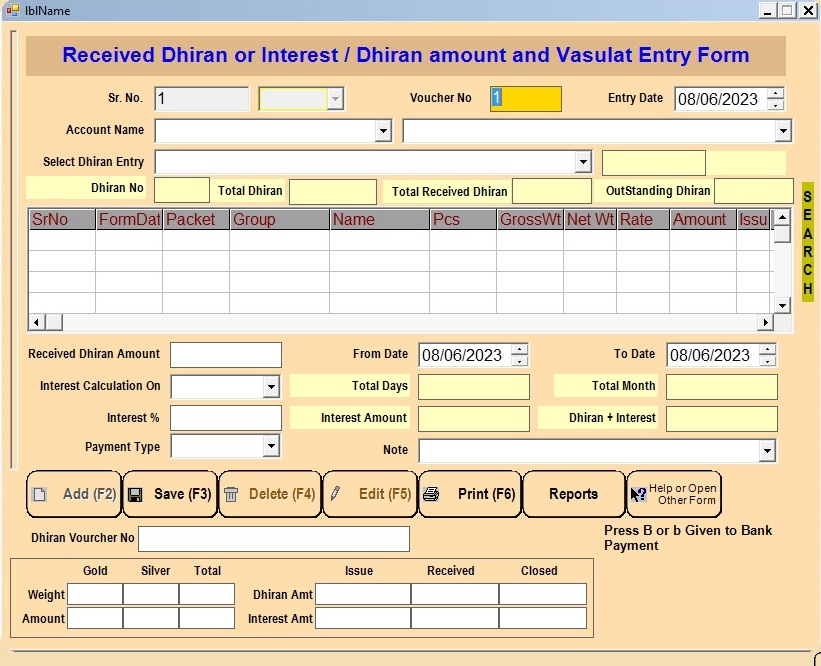Open Help or Open Other Form

click(673, 494)
